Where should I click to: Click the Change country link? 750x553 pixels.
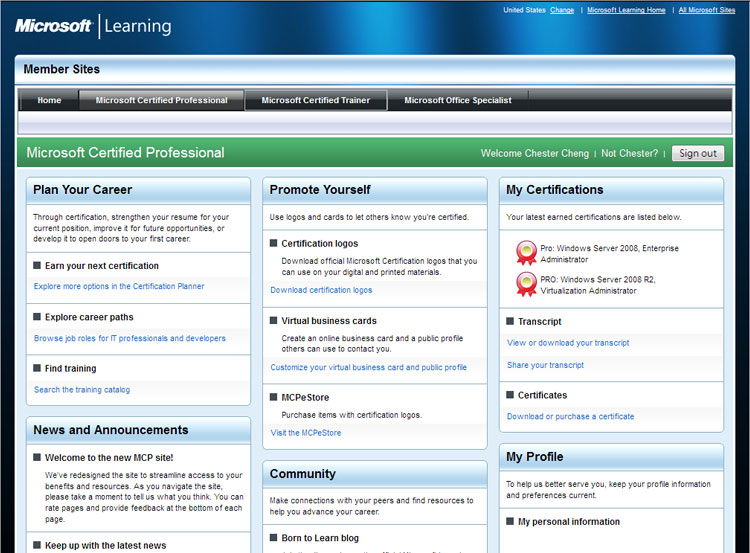pos(562,10)
